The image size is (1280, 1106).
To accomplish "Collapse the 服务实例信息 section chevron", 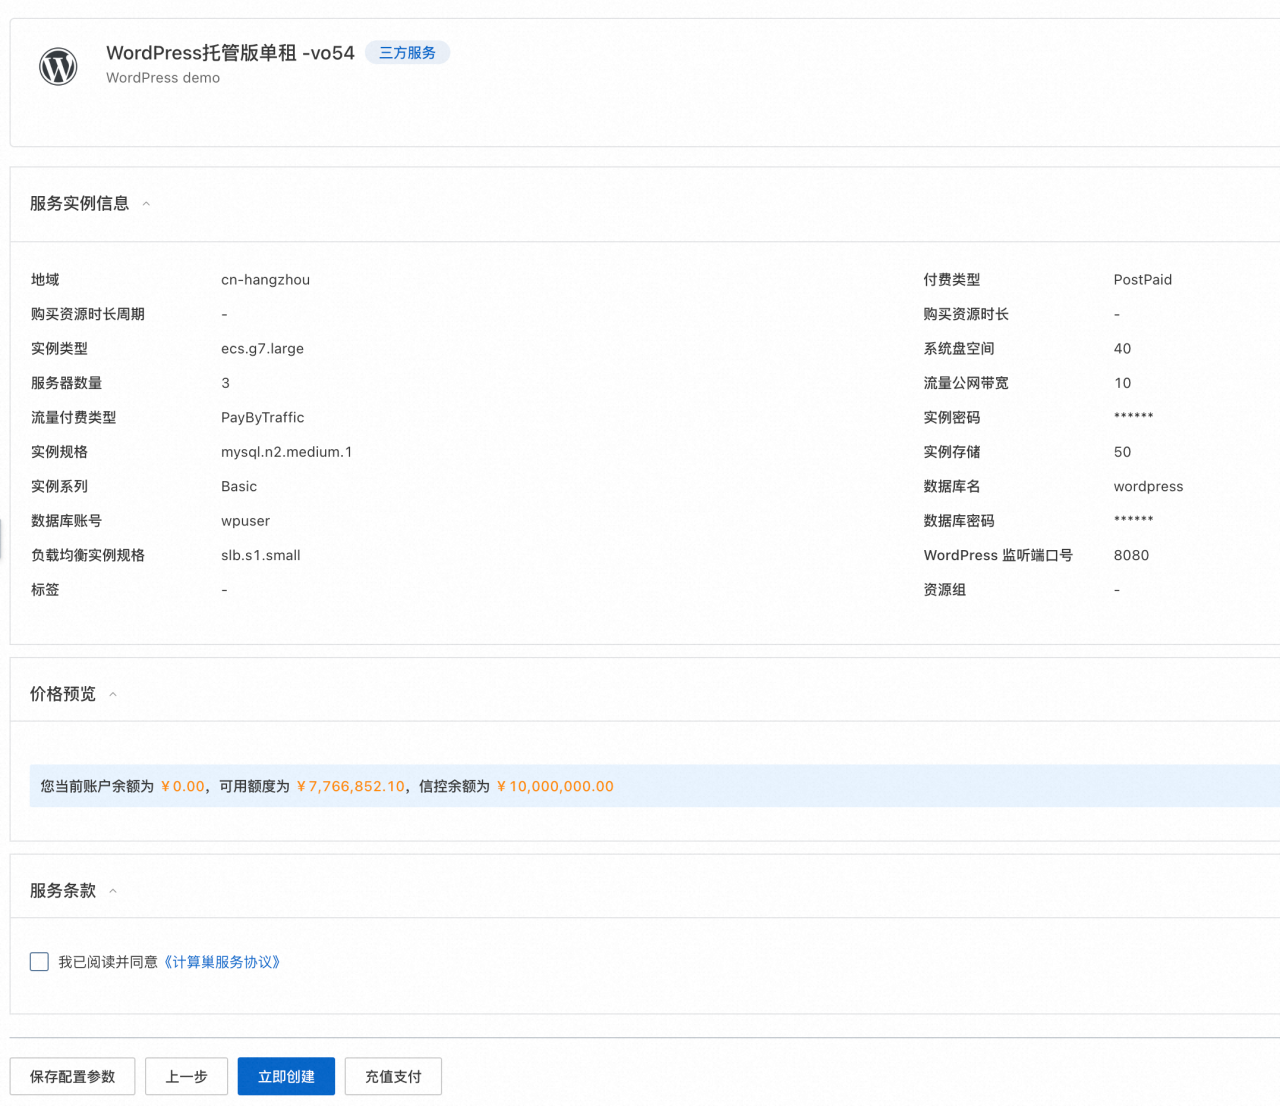I will coord(146,204).
